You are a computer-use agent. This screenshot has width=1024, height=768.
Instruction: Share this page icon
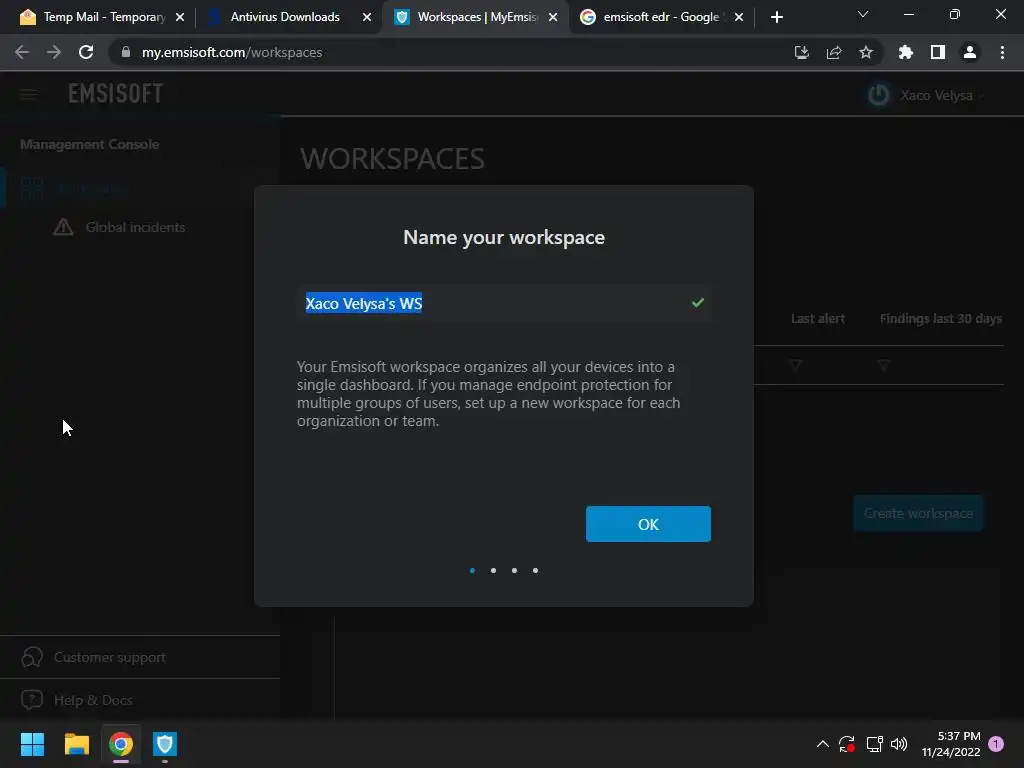click(834, 52)
